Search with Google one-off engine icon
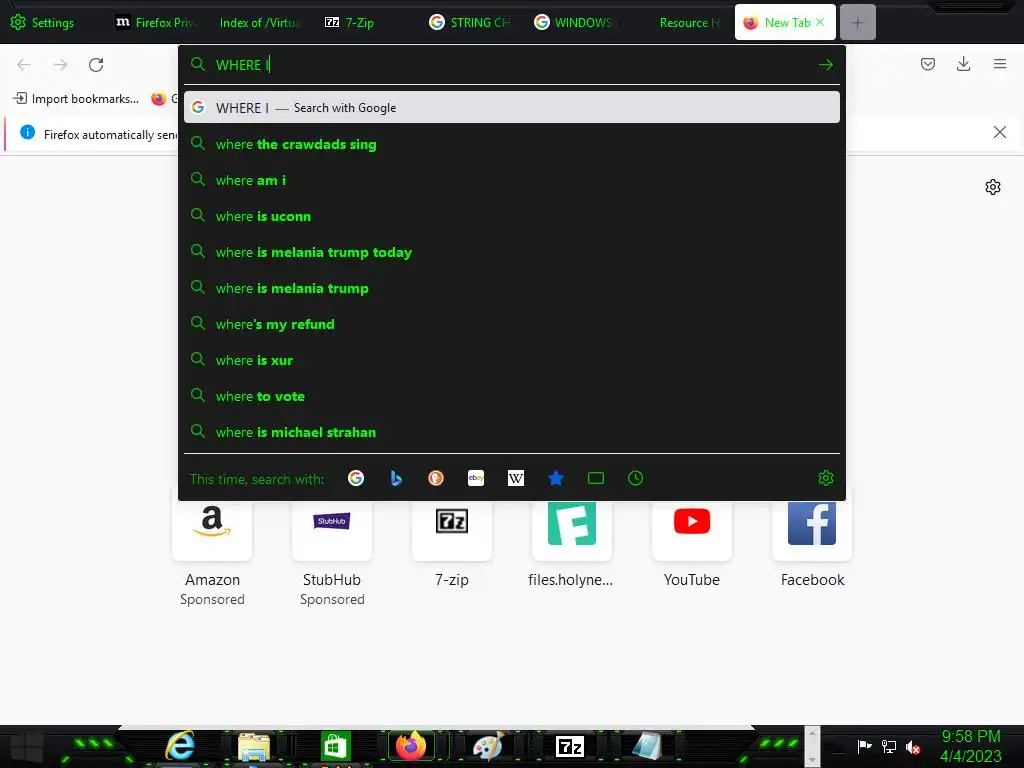 [x=356, y=478]
